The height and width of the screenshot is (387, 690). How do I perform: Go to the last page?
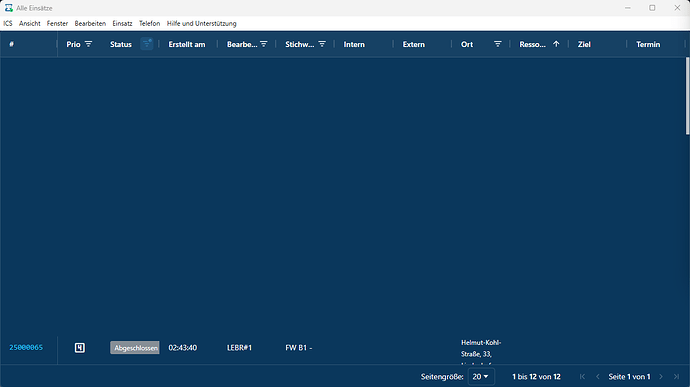[x=676, y=376]
